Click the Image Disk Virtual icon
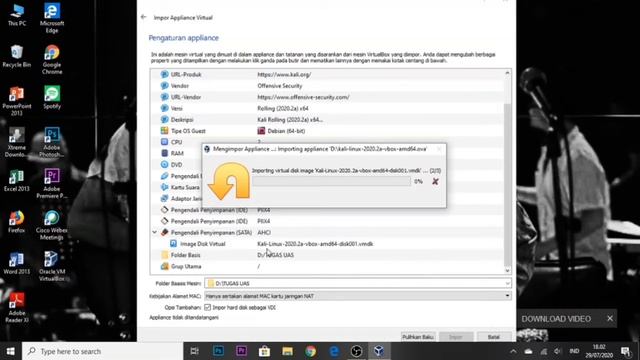The height and width of the screenshot is (360, 640). [x=173, y=244]
